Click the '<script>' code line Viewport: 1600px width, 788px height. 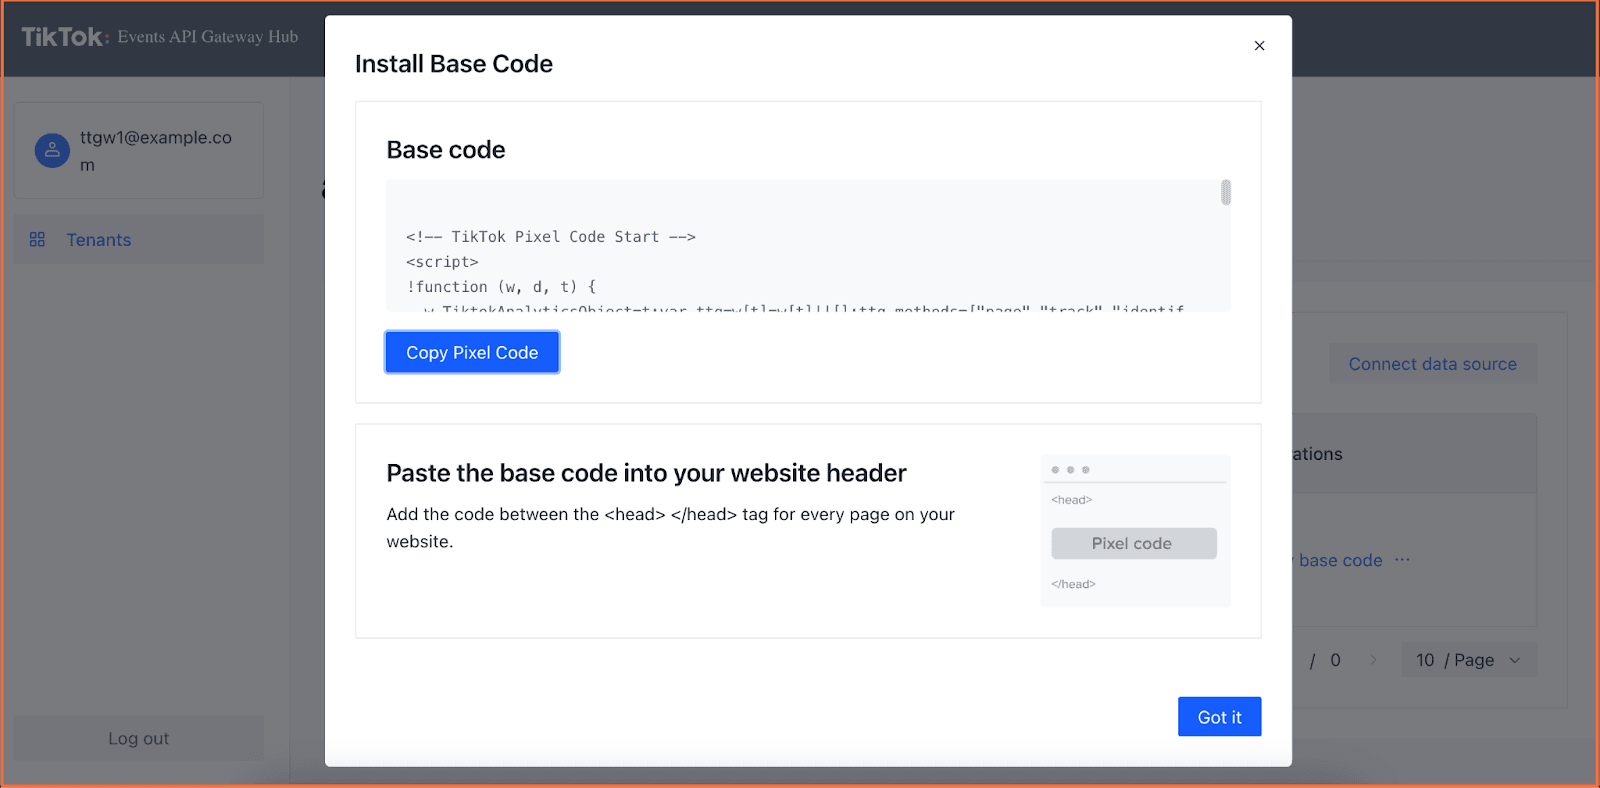pos(442,262)
